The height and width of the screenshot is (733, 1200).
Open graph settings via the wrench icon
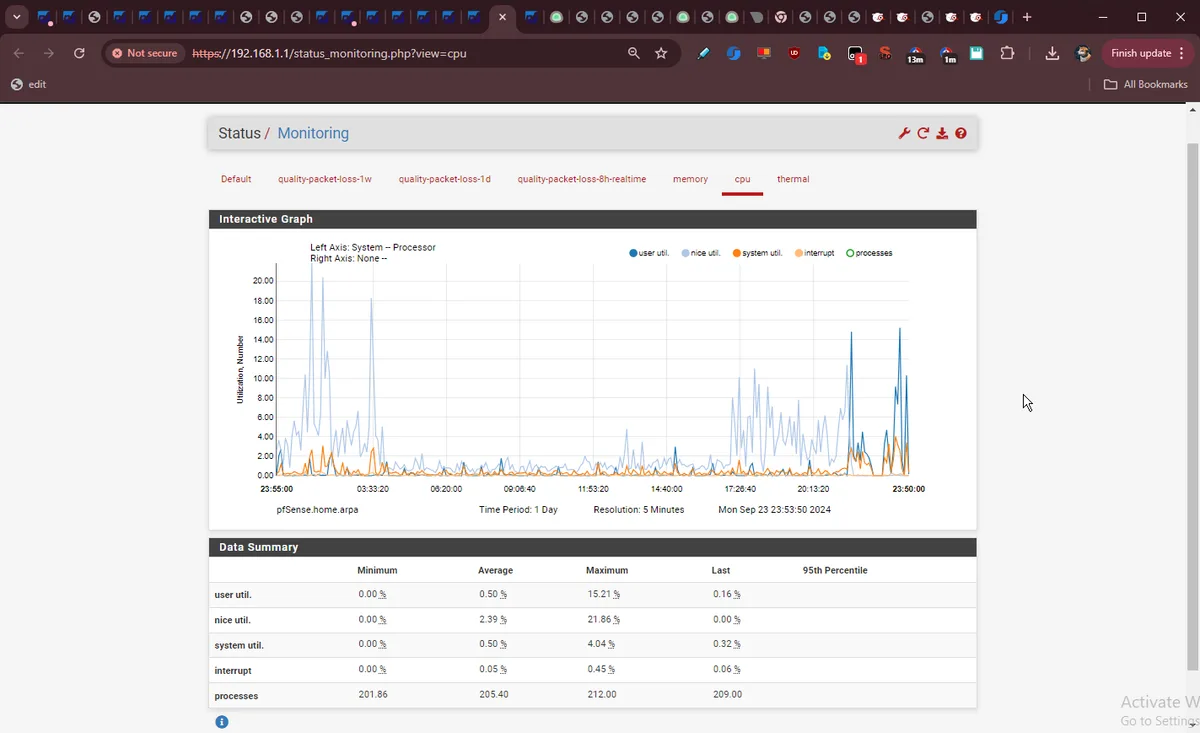pyautogui.click(x=904, y=133)
